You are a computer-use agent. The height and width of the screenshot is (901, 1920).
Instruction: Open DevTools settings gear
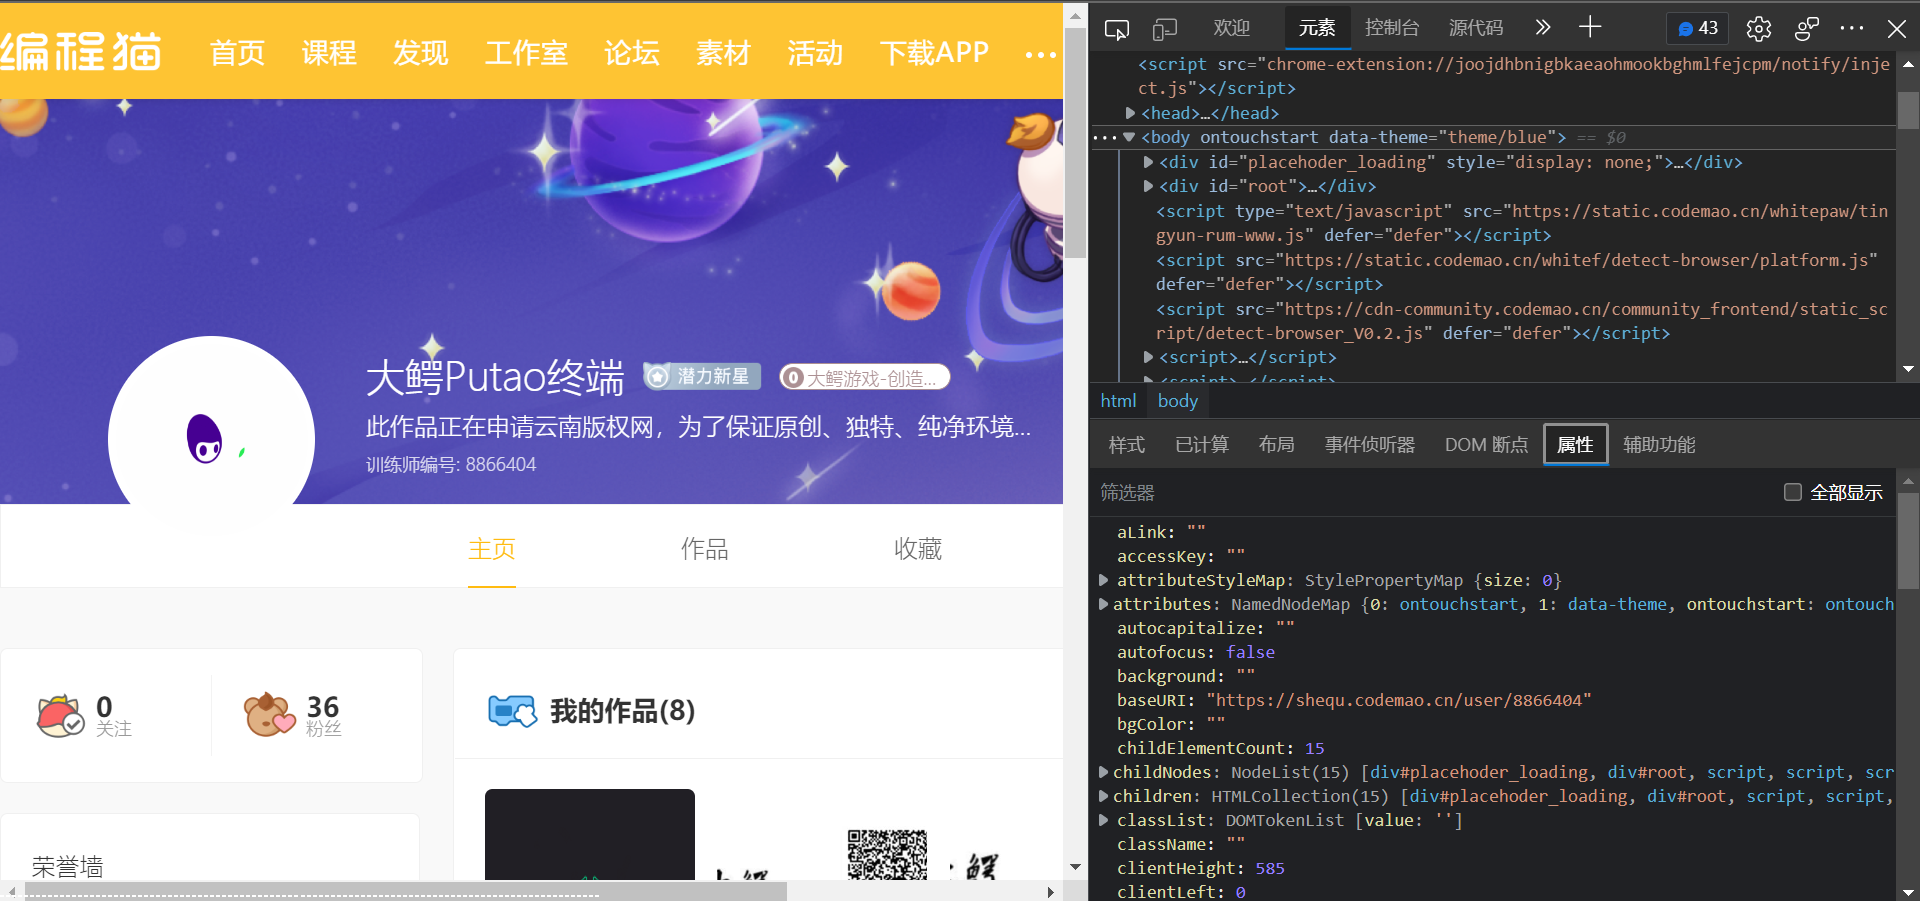(x=1758, y=29)
